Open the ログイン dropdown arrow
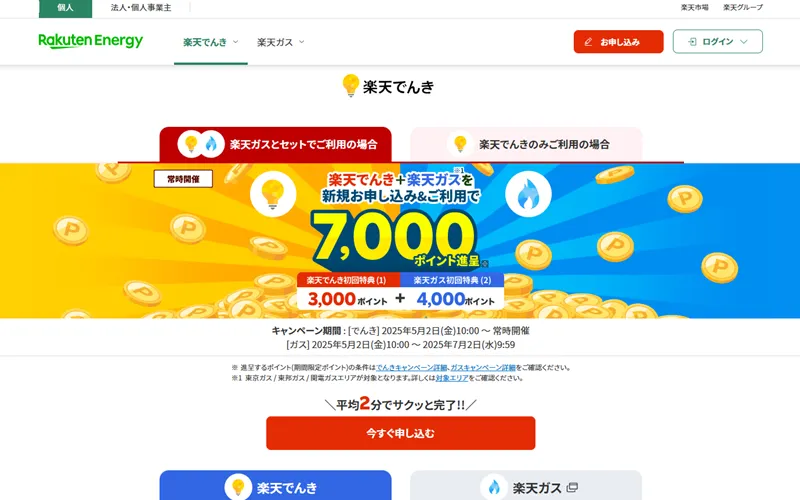 (744, 42)
